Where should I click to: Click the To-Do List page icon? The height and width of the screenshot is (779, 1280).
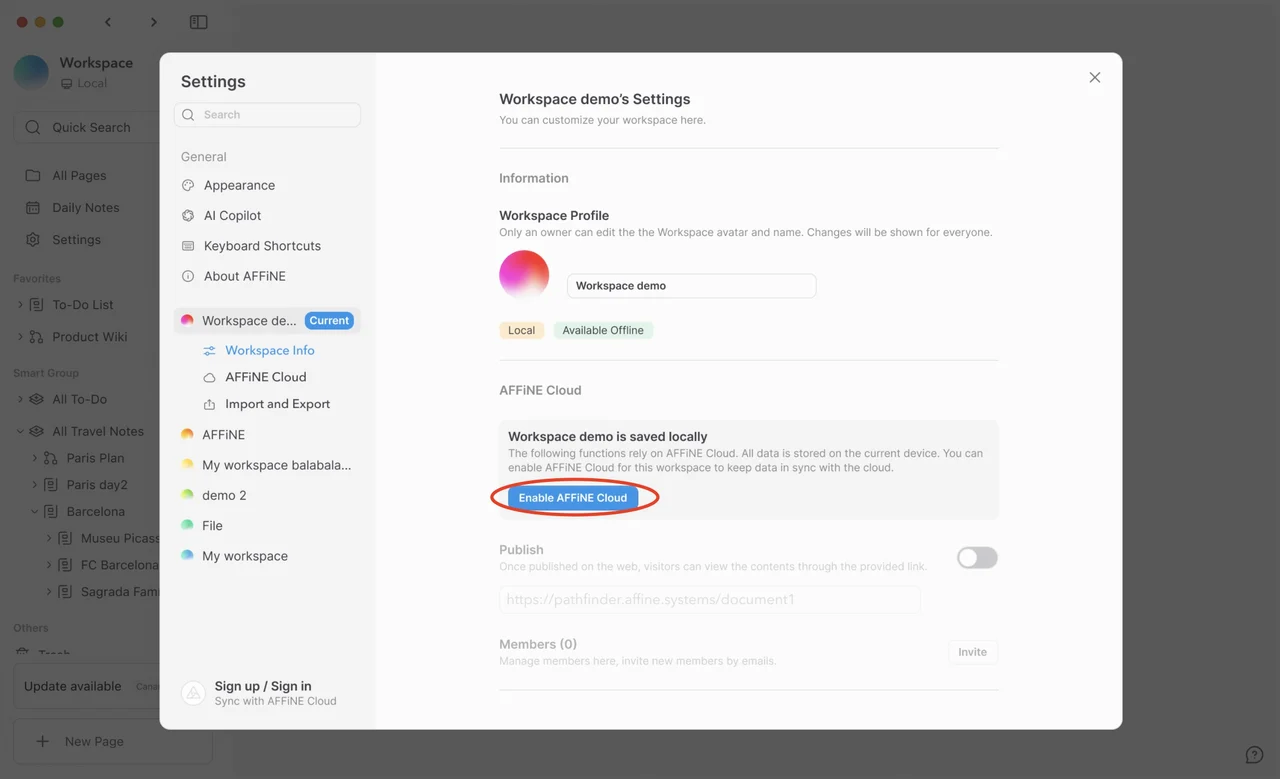[37, 305]
